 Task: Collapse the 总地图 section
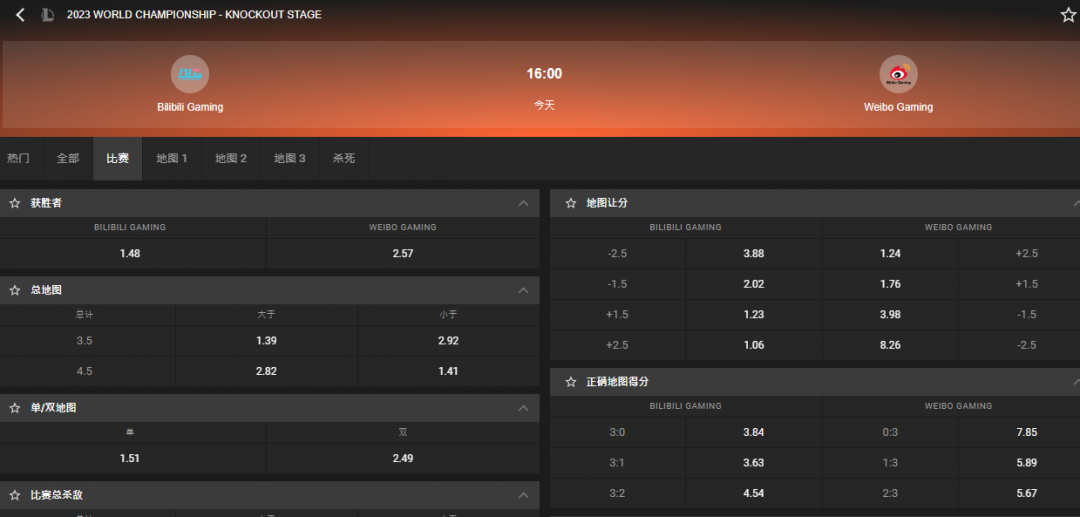(x=523, y=291)
